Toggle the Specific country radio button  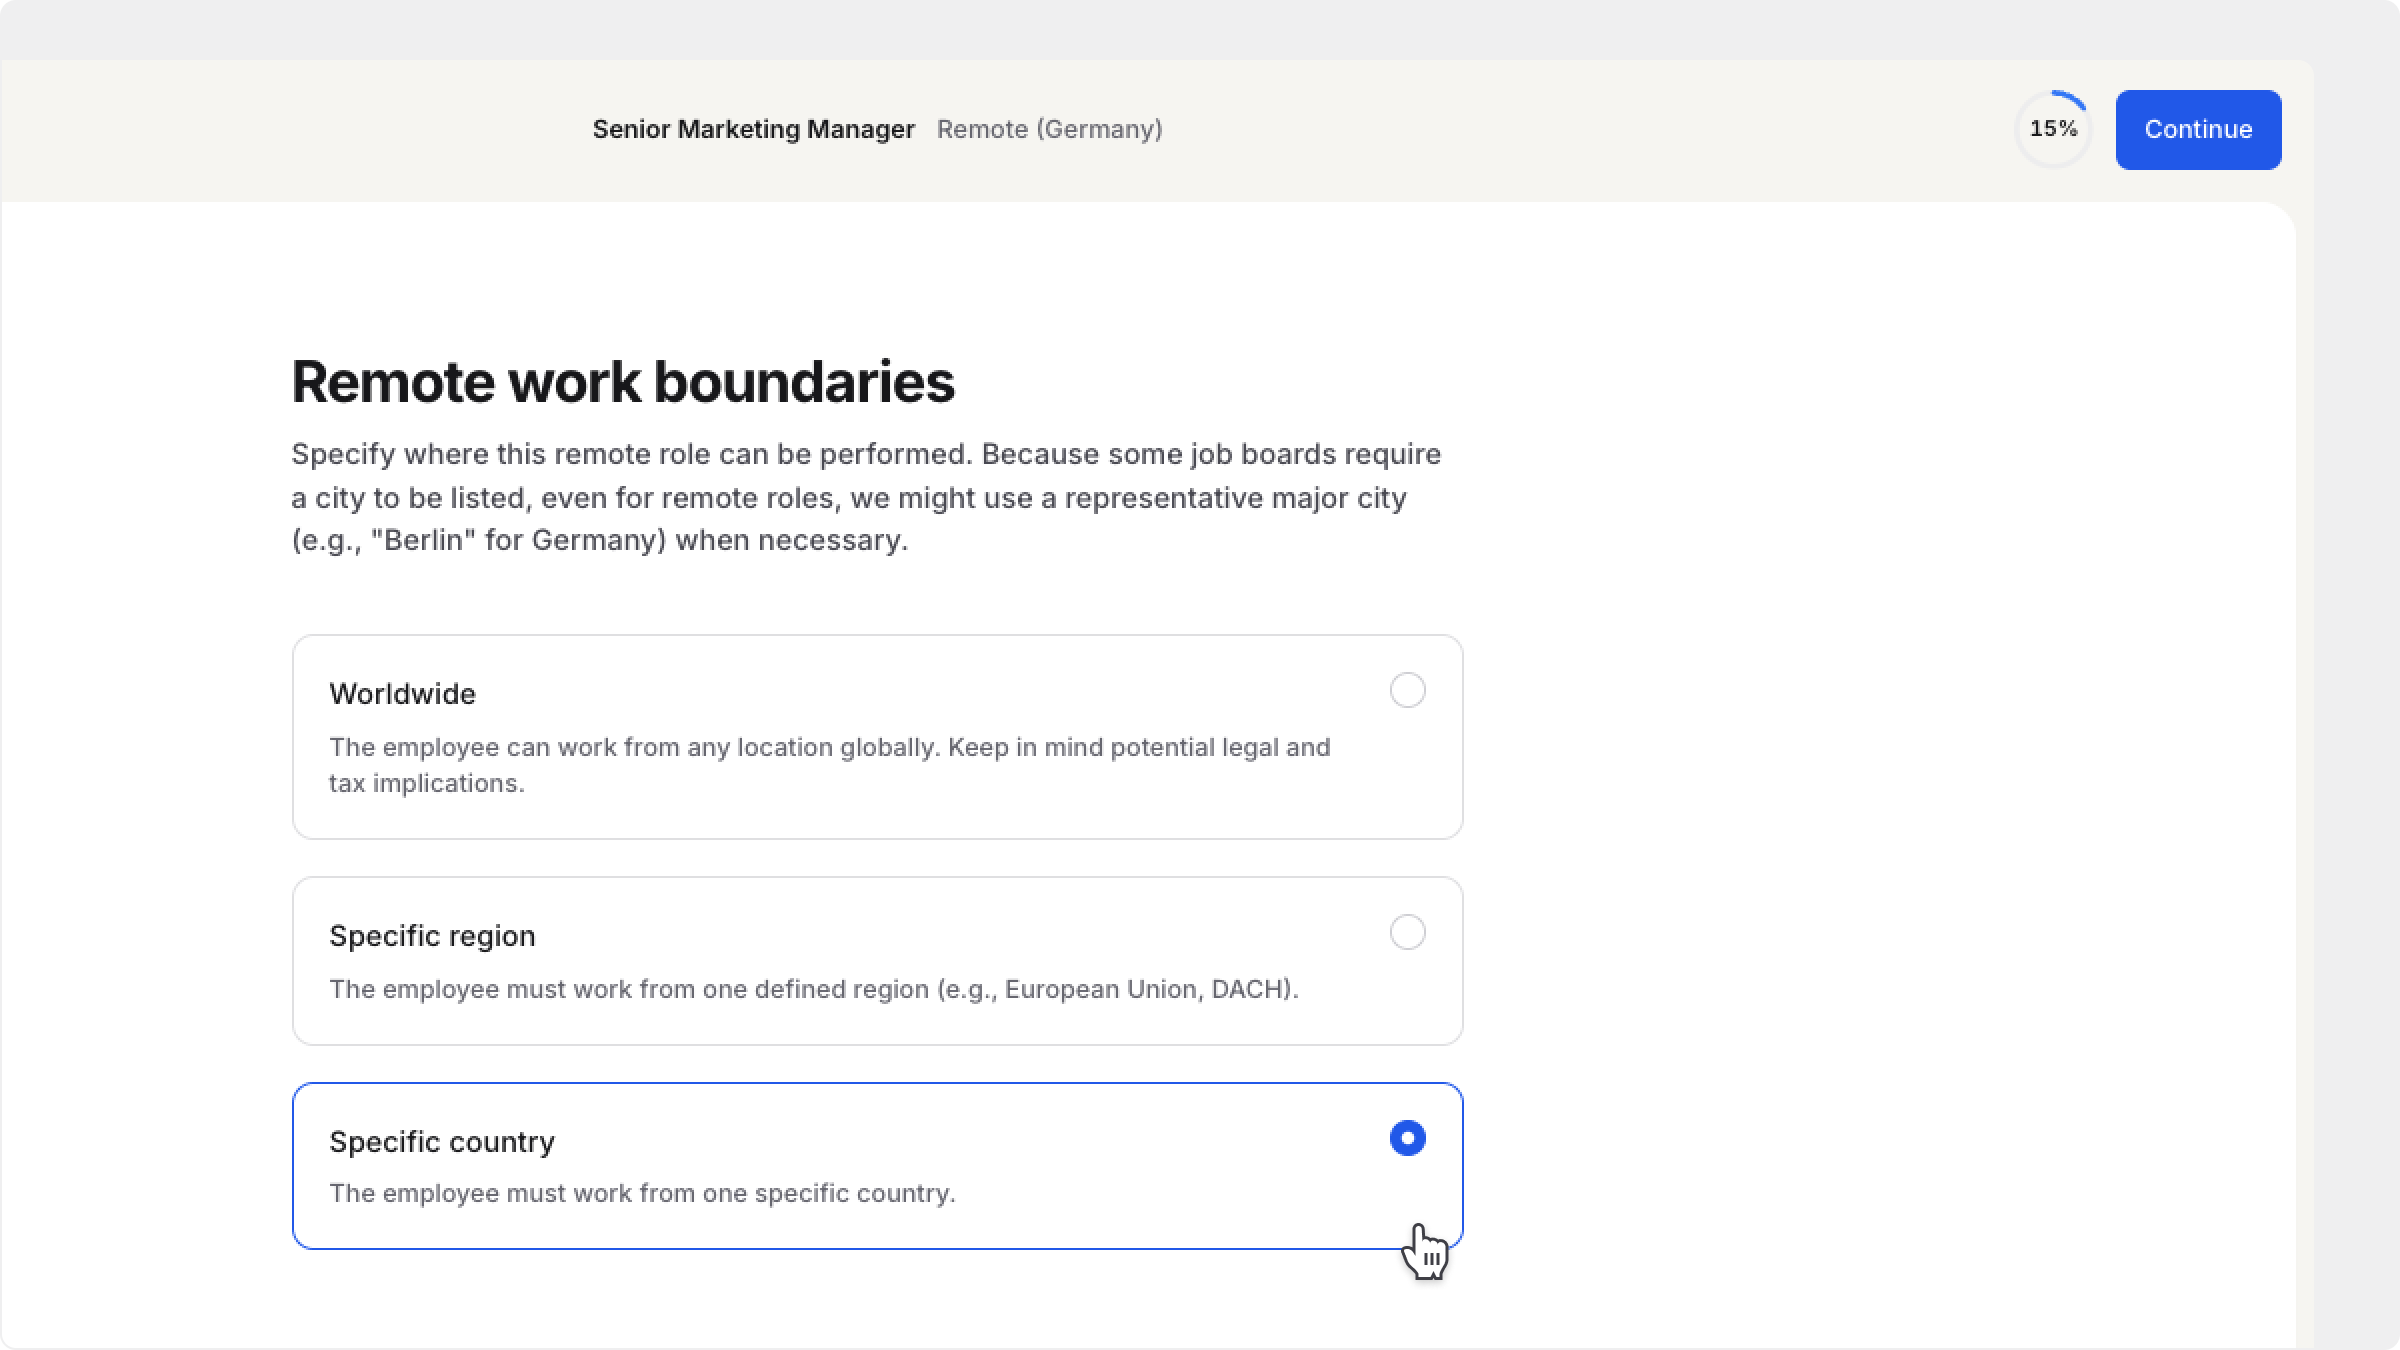point(1407,1138)
